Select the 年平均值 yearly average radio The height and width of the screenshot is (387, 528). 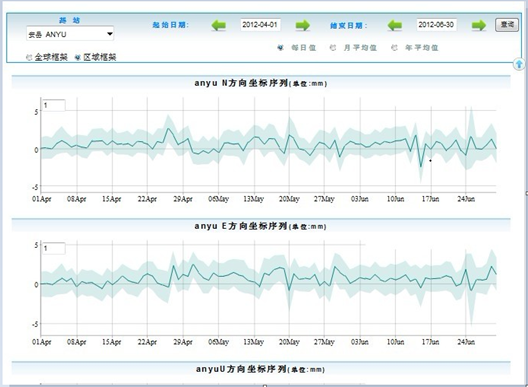394,48
